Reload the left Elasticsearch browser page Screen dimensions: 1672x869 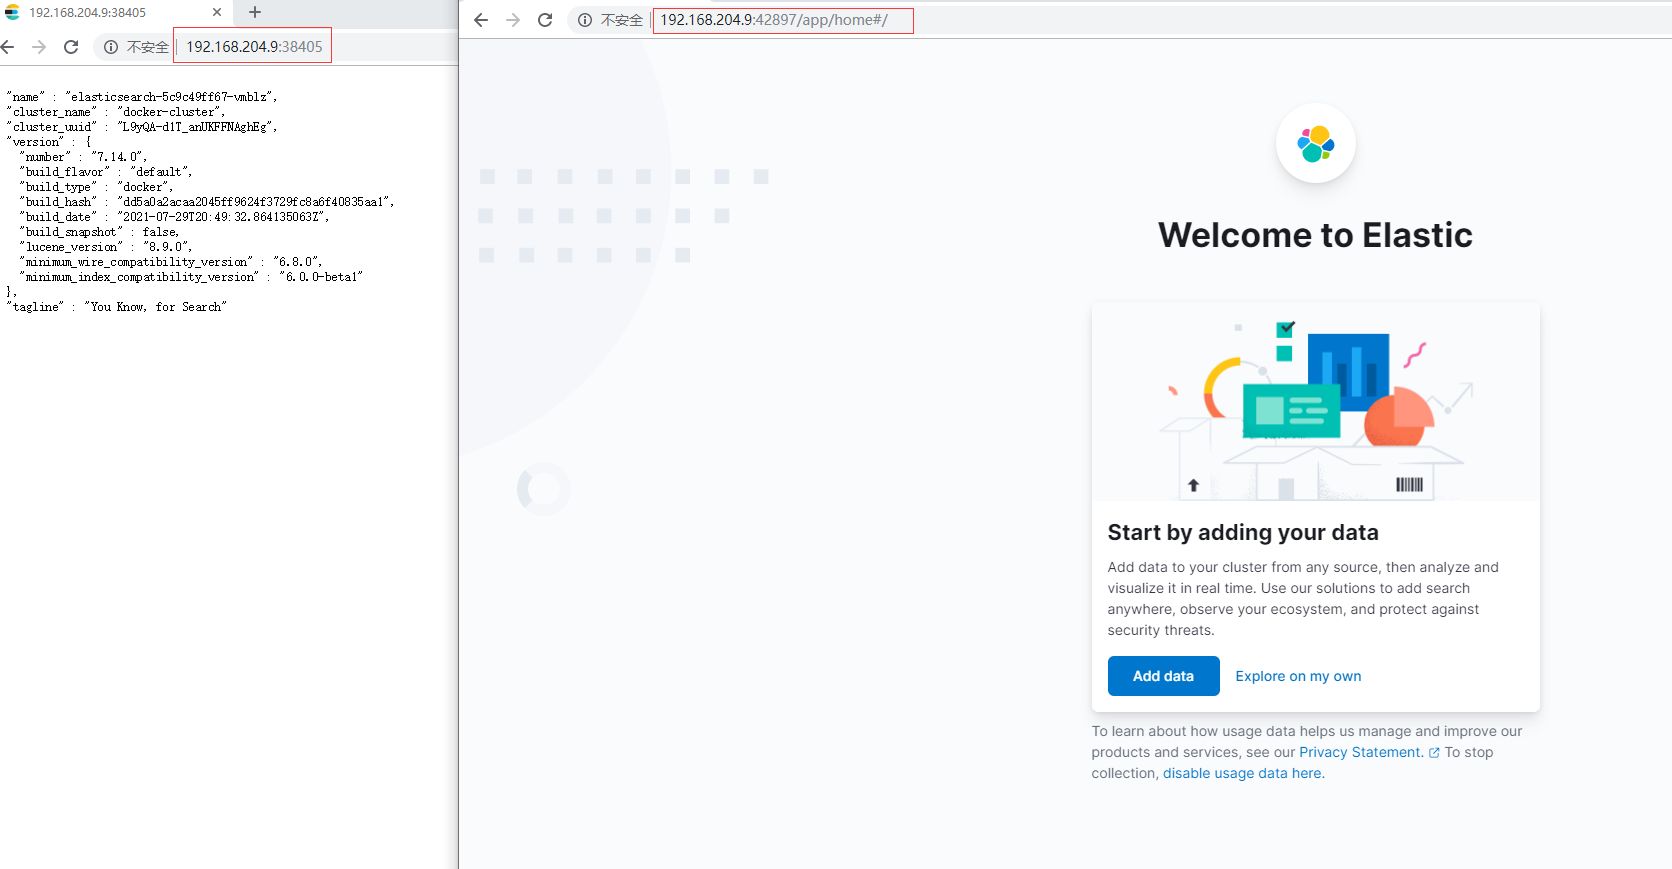71,47
